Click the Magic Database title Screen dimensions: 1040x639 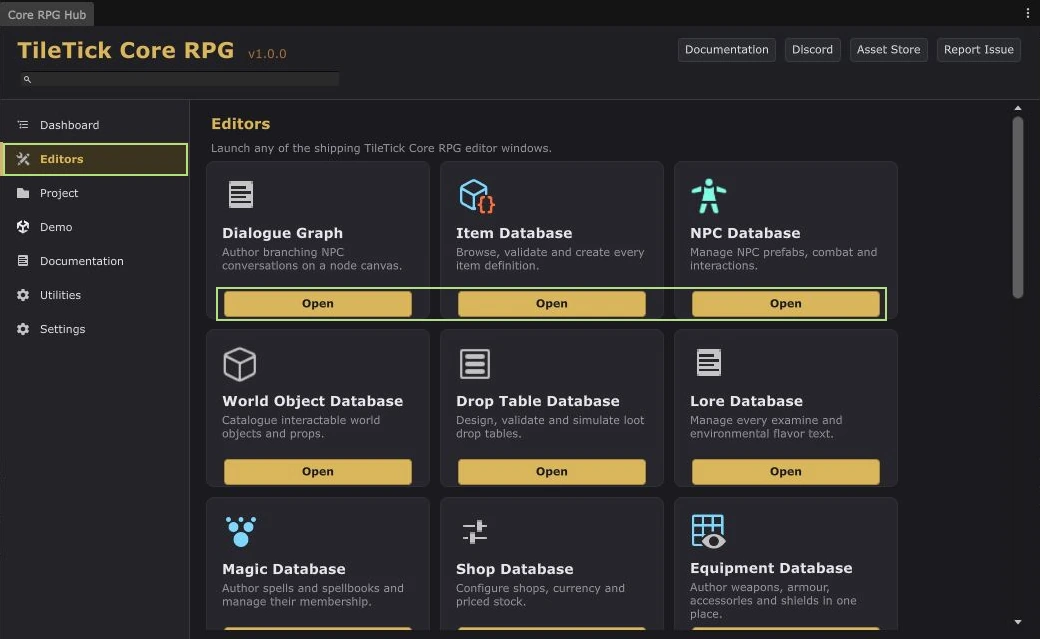coord(284,569)
